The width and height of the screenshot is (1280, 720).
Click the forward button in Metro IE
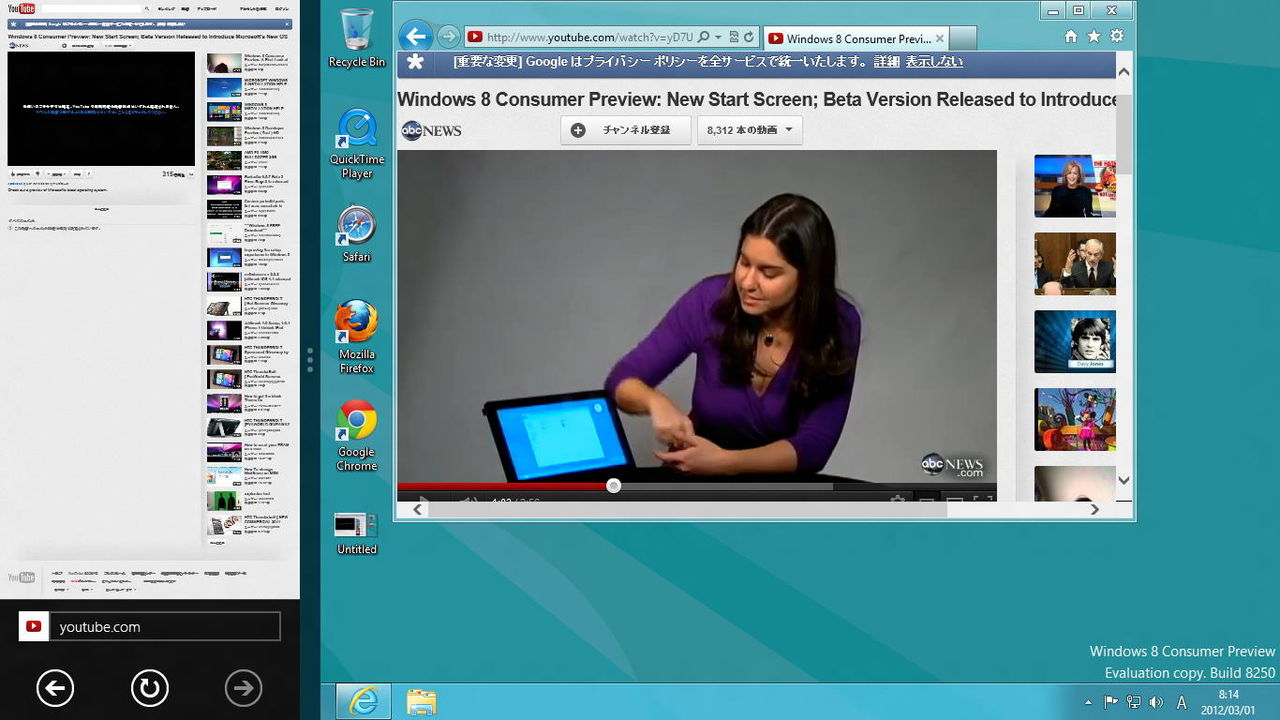pos(243,688)
